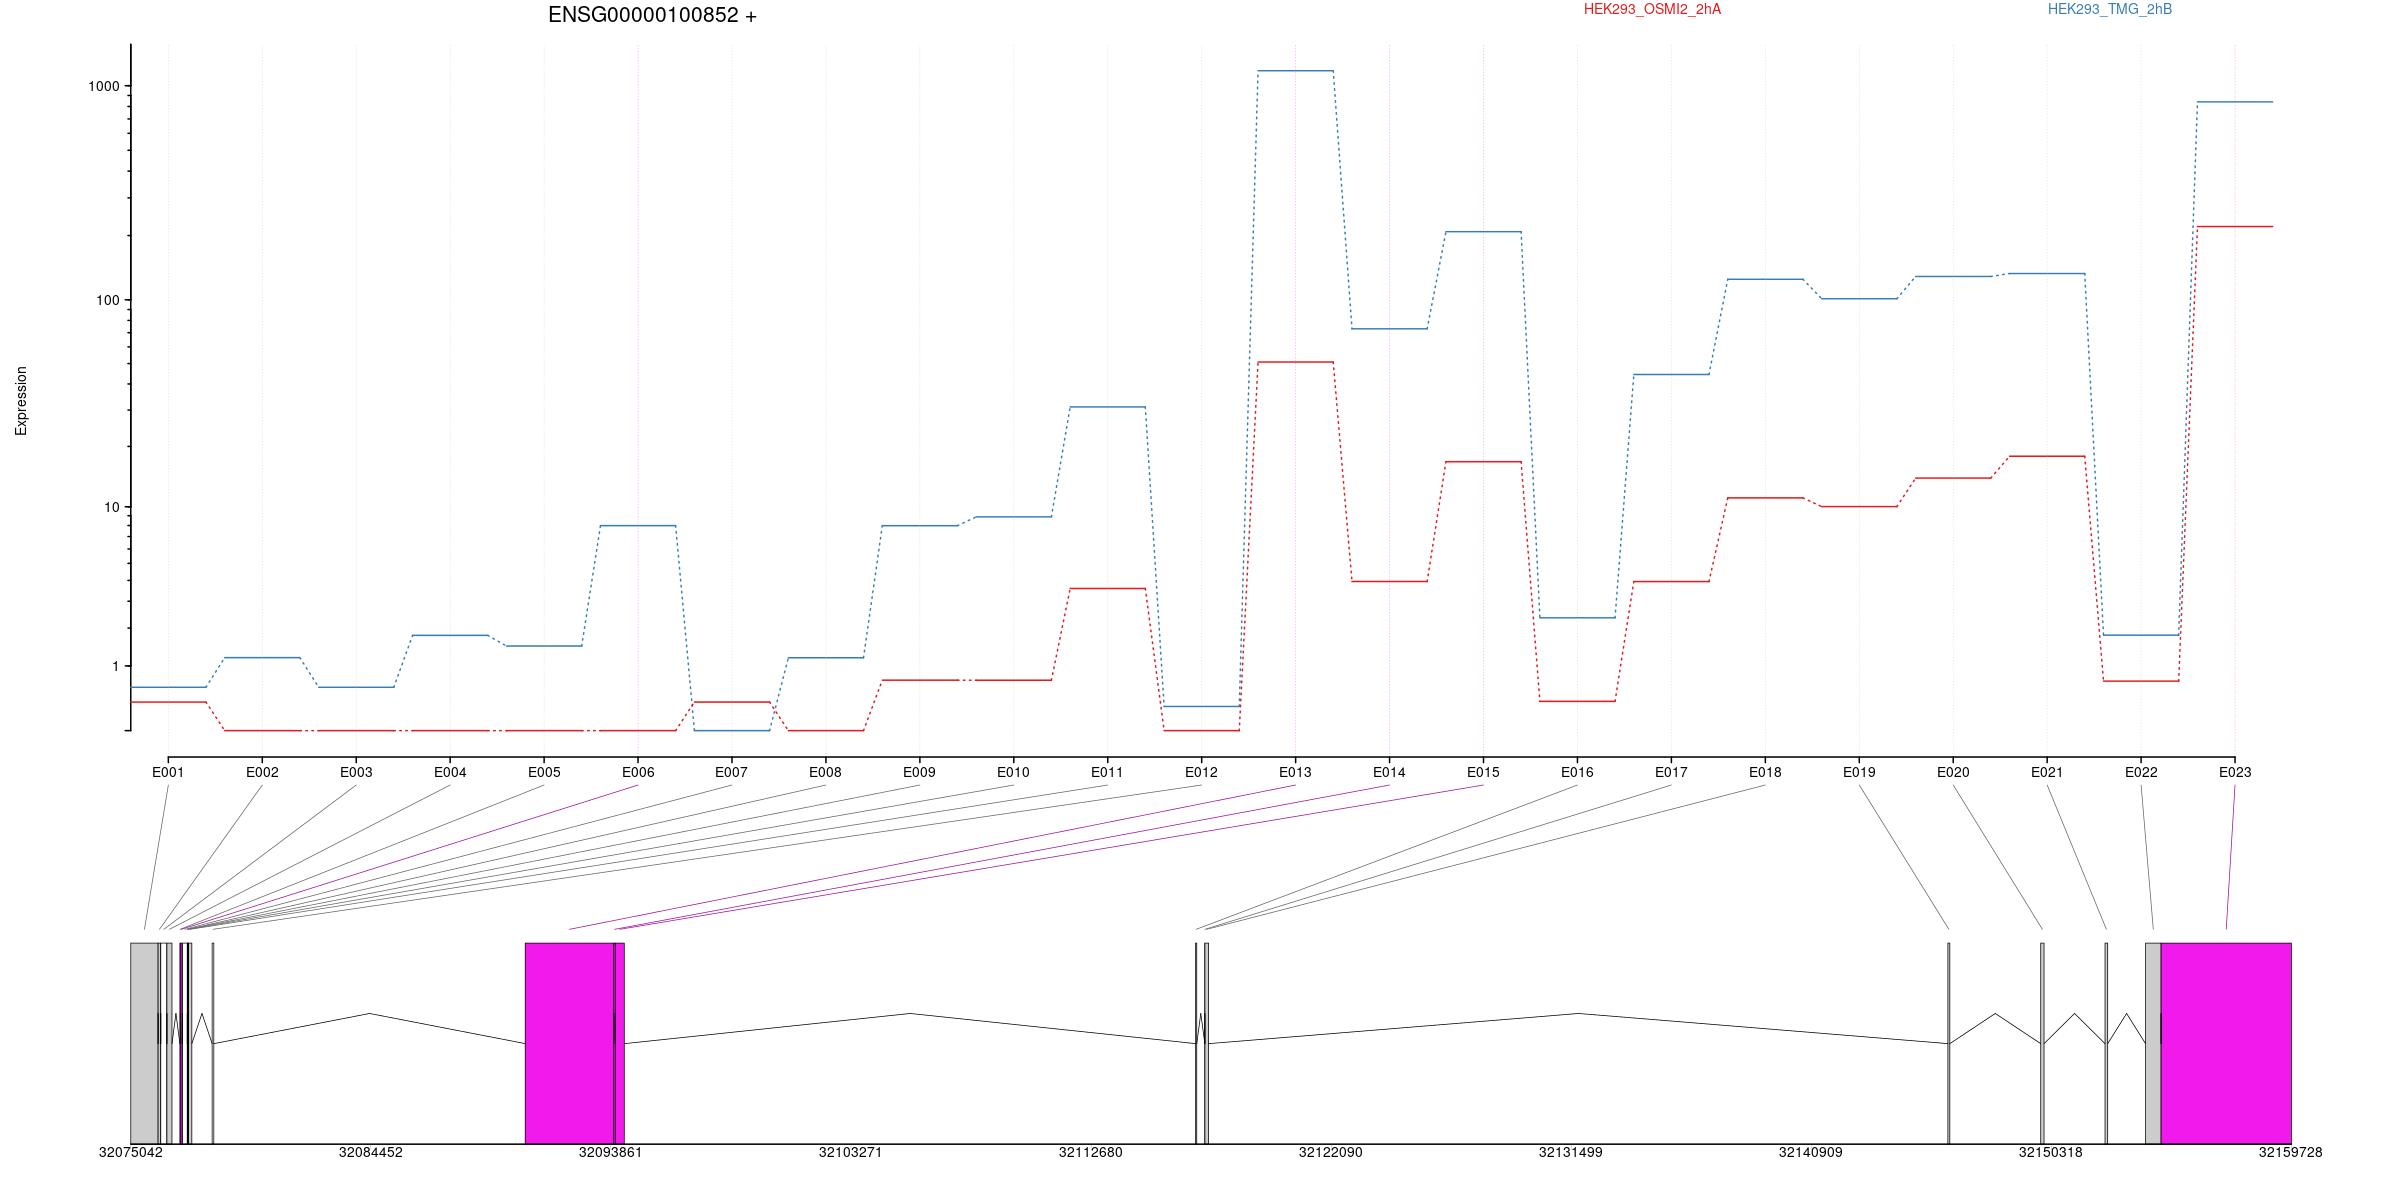
Task: Click red line plateau above E013
Action: click(1295, 362)
